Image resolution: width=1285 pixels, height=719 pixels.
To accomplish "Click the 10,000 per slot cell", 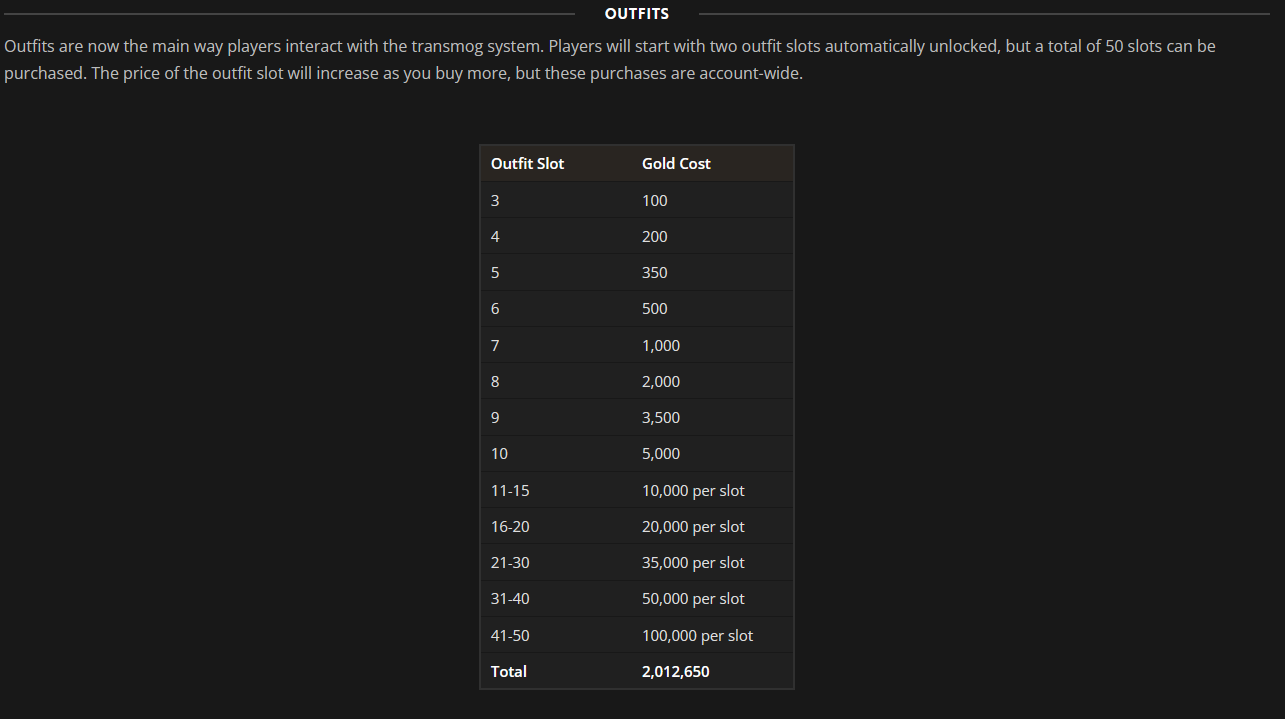I will tap(693, 490).
